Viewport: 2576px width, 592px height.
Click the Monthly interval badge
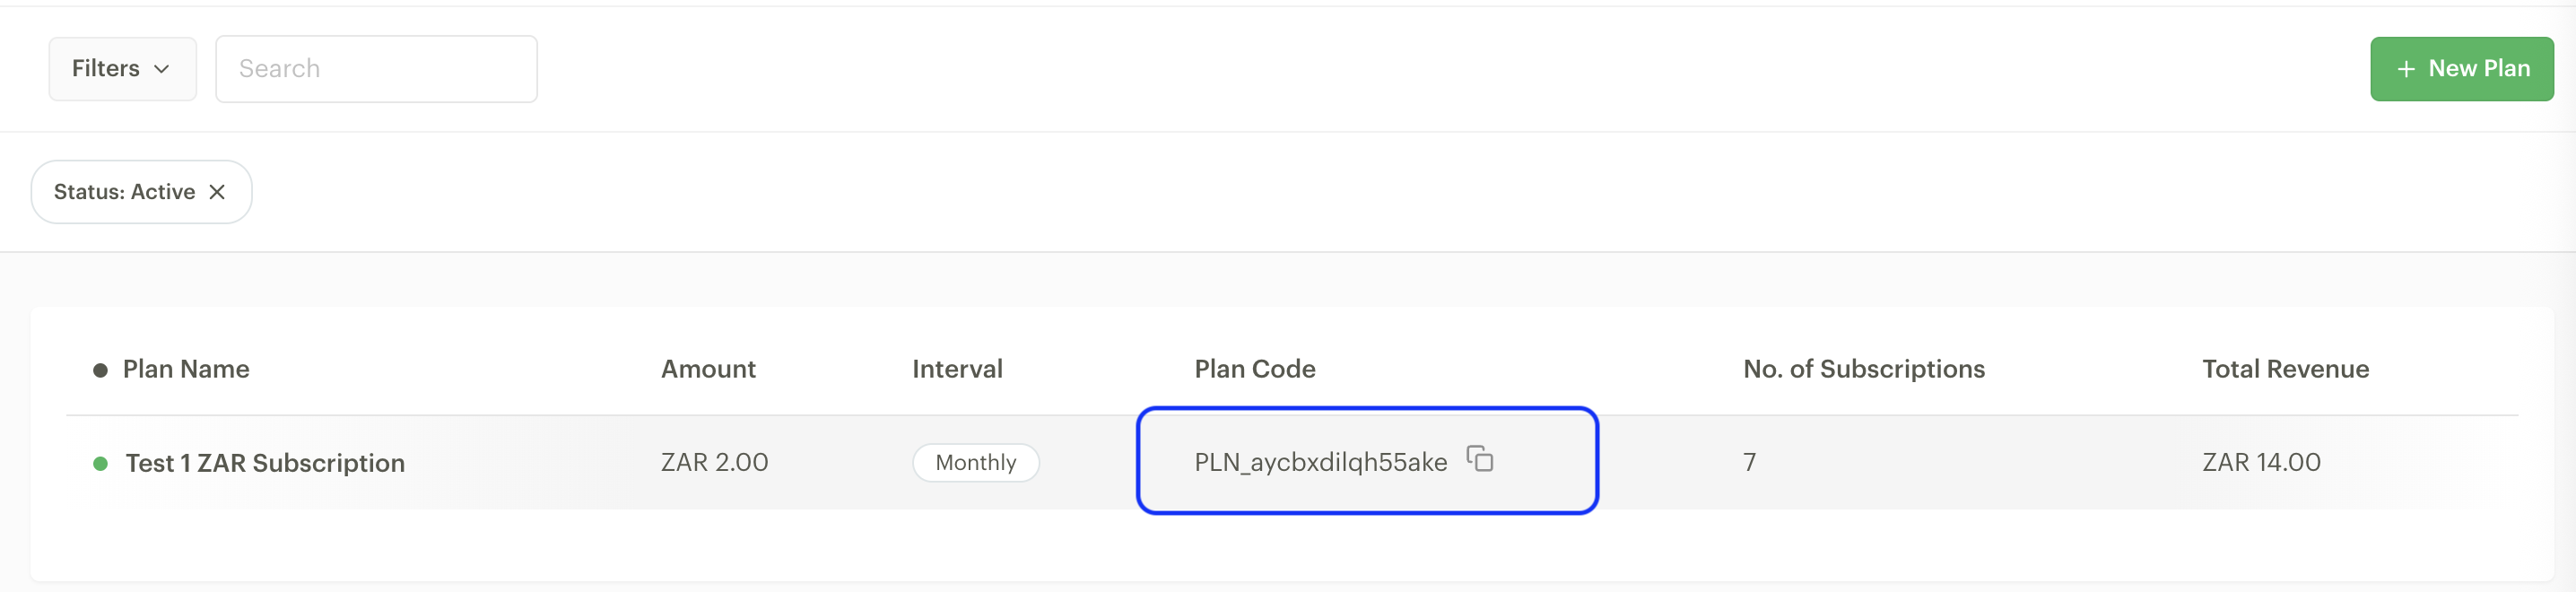point(975,463)
